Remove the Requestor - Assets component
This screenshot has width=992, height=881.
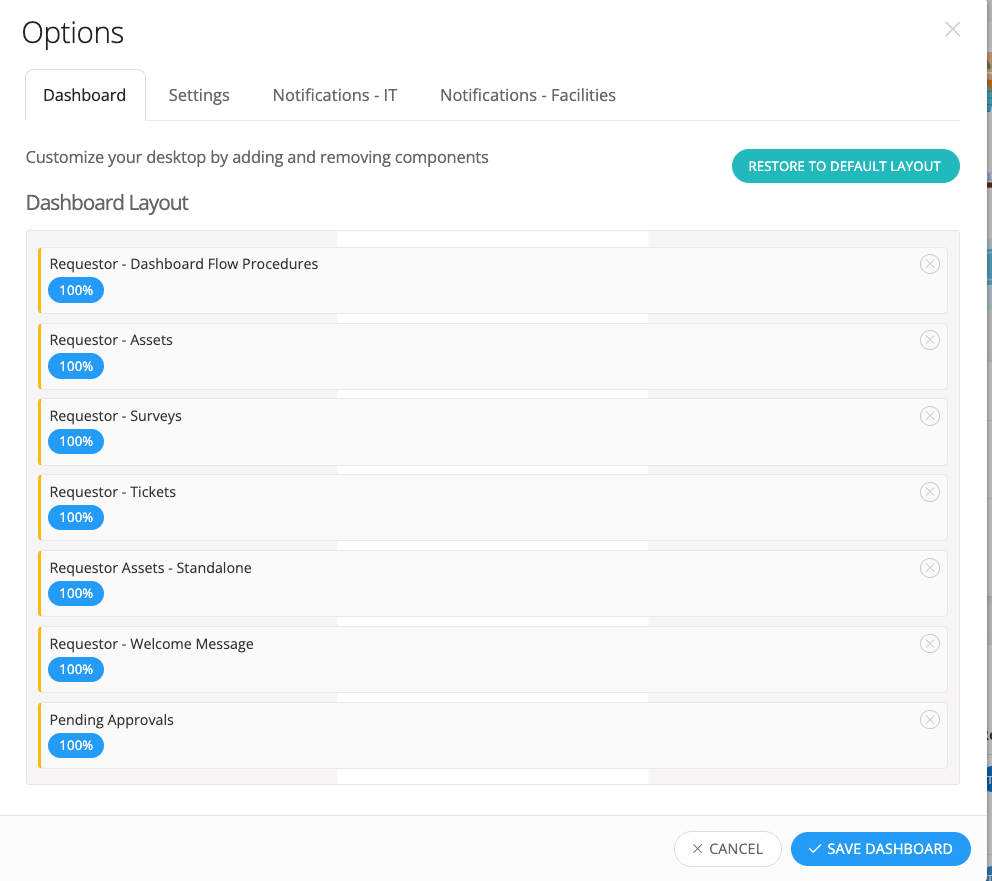coord(929,340)
